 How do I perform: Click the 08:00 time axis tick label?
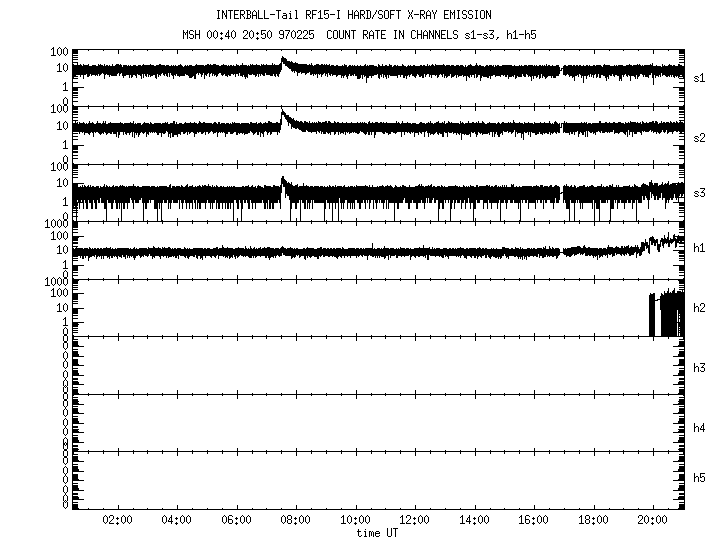pos(296,521)
